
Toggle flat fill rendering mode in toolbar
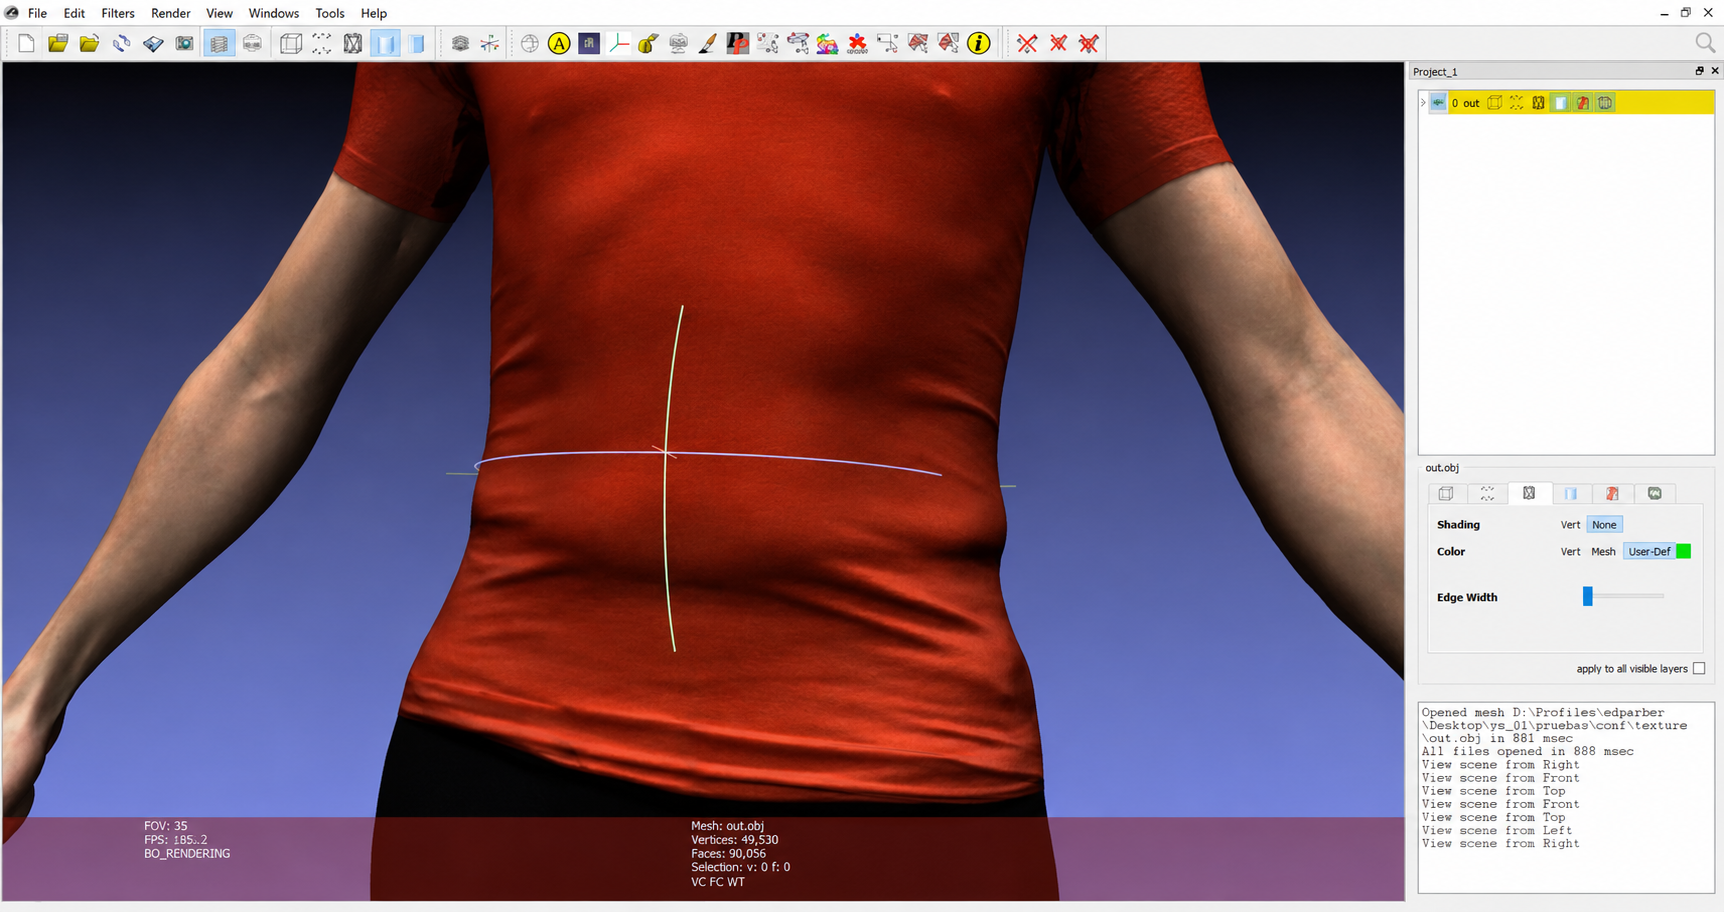[x=385, y=43]
